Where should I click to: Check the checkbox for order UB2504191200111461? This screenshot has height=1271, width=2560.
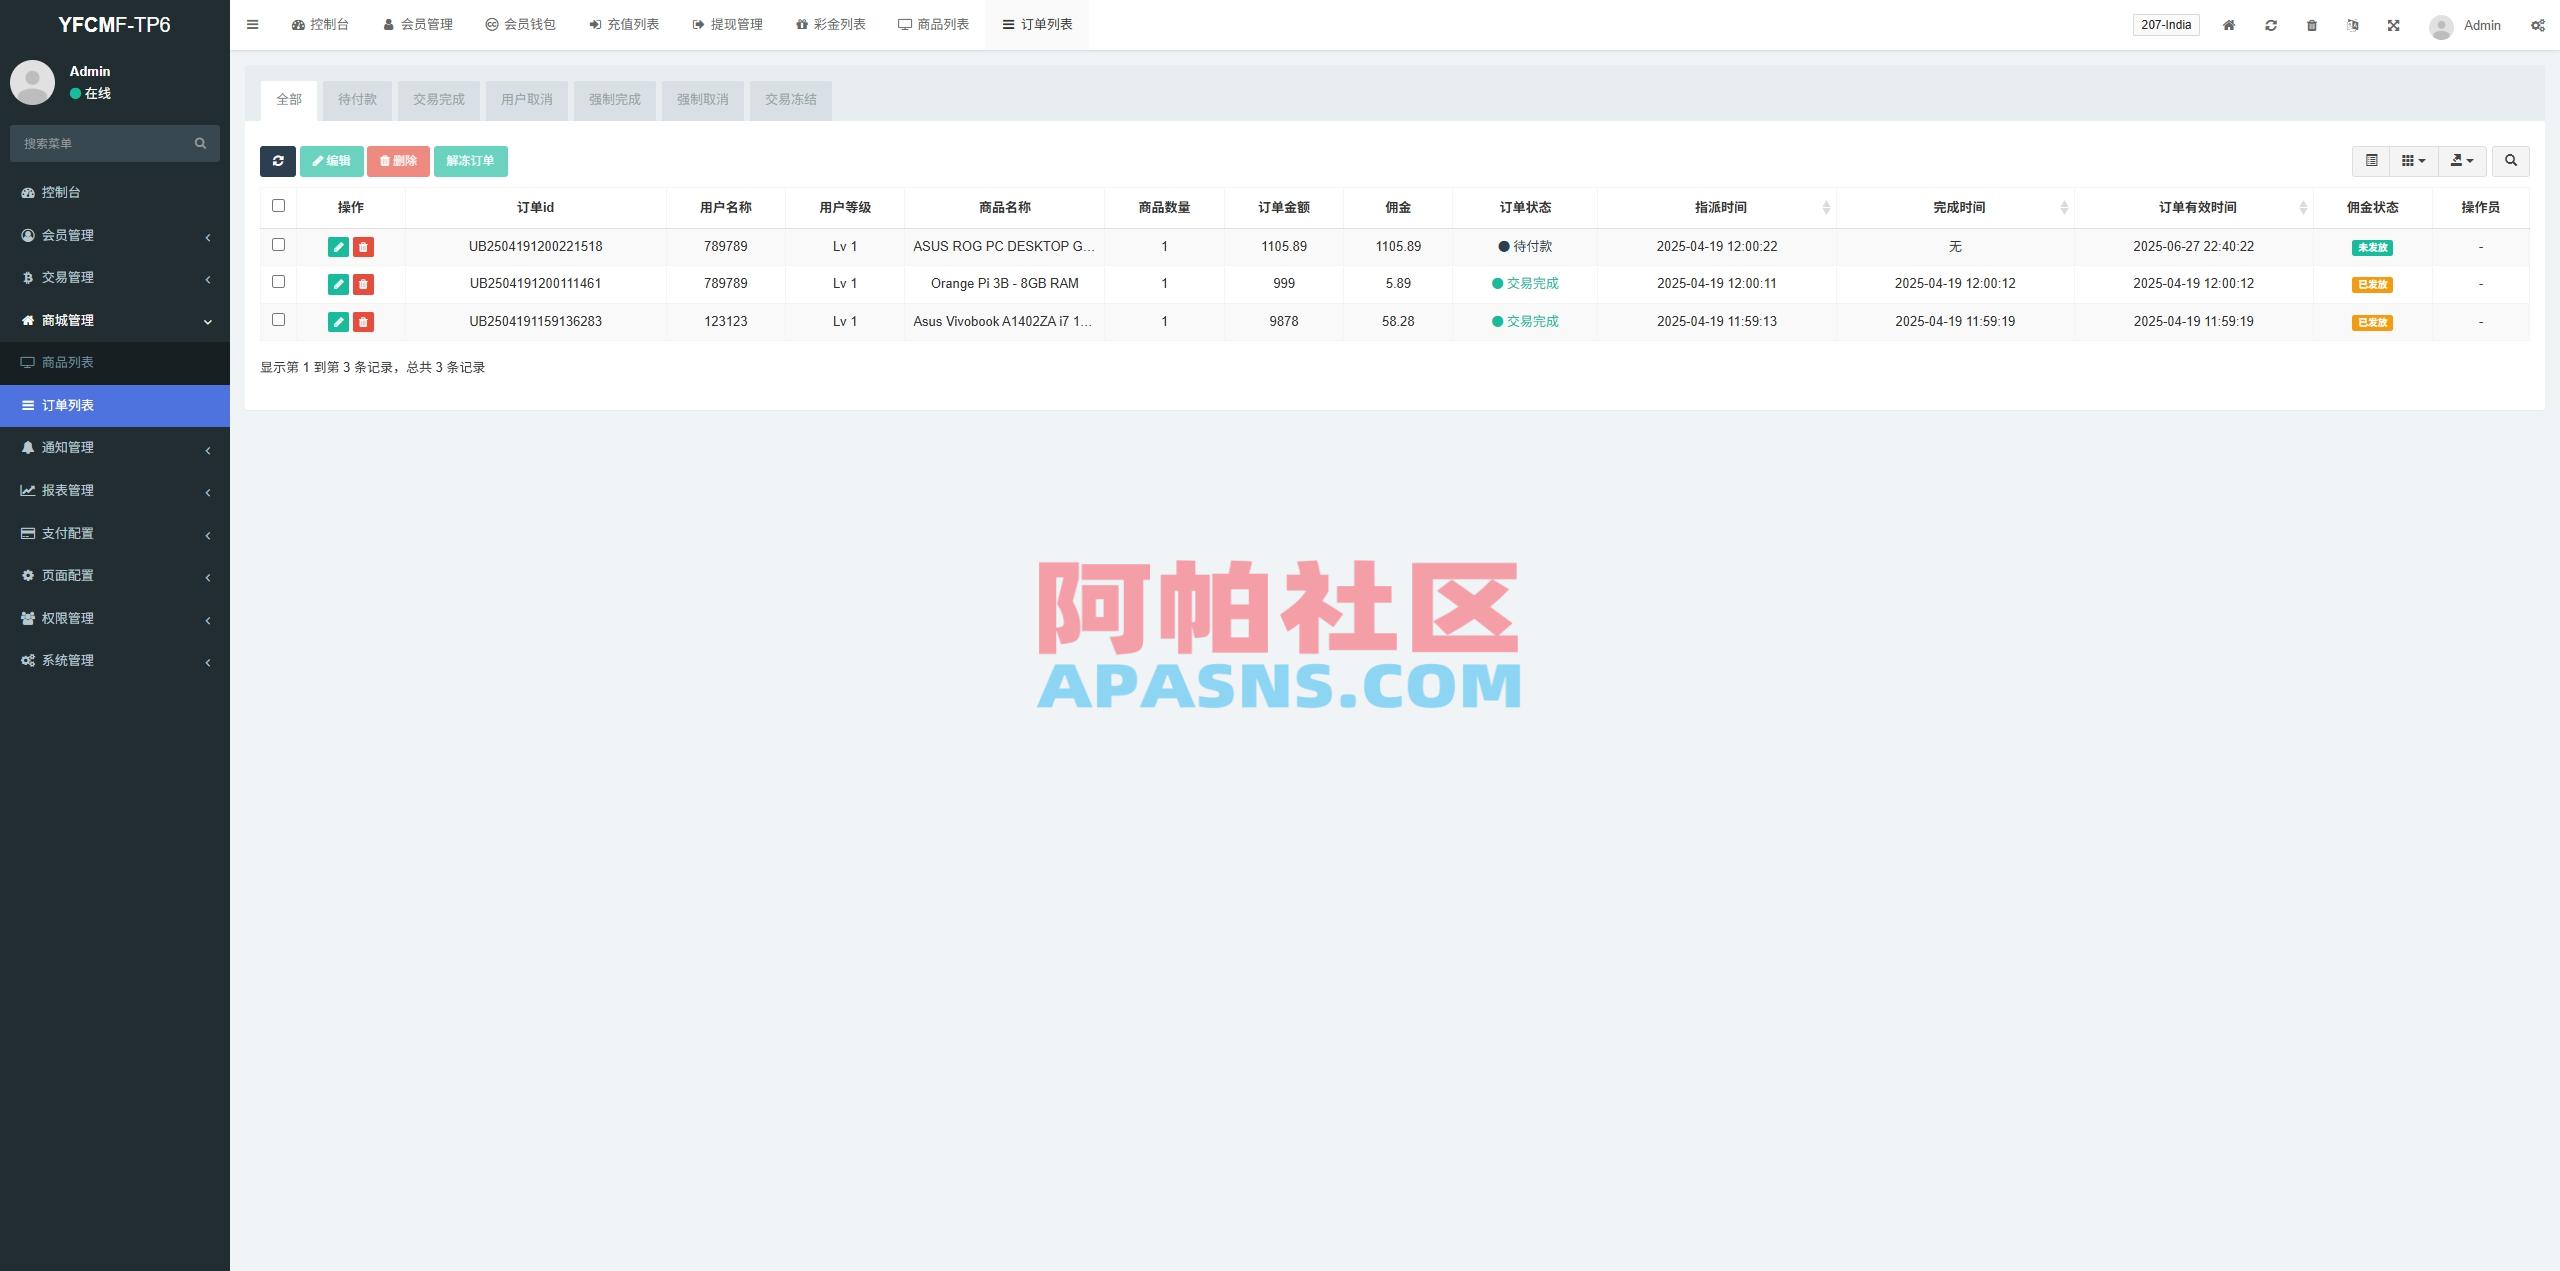(278, 283)
